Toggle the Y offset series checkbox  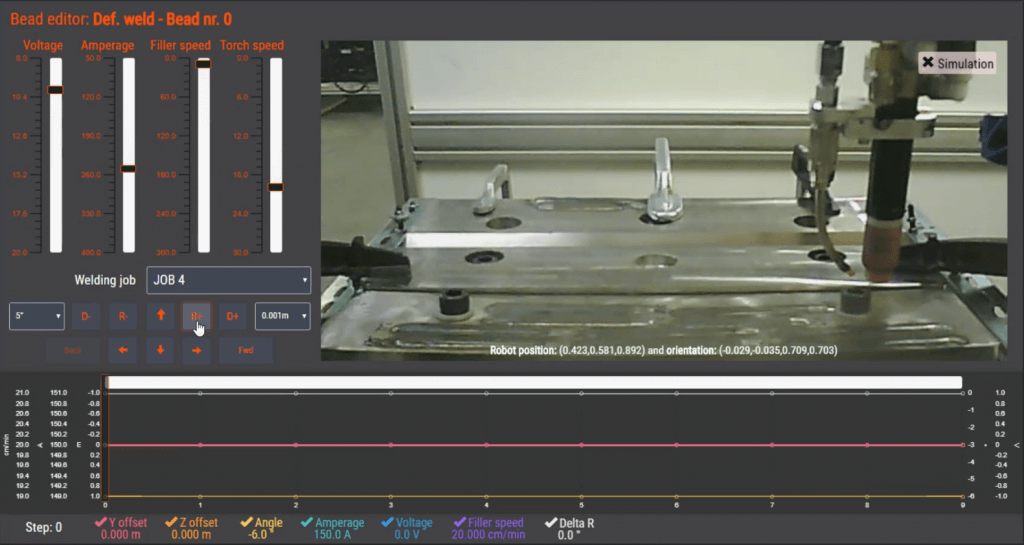coord(101,522)
